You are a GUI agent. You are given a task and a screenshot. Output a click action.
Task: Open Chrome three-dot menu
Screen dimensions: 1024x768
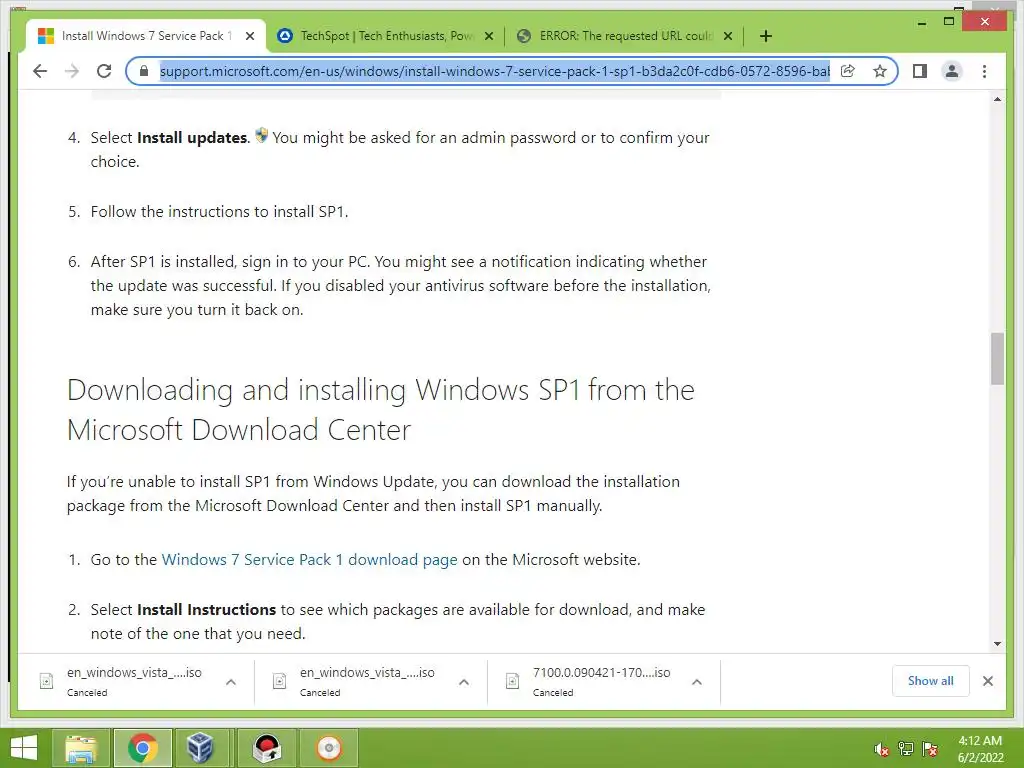984,71
